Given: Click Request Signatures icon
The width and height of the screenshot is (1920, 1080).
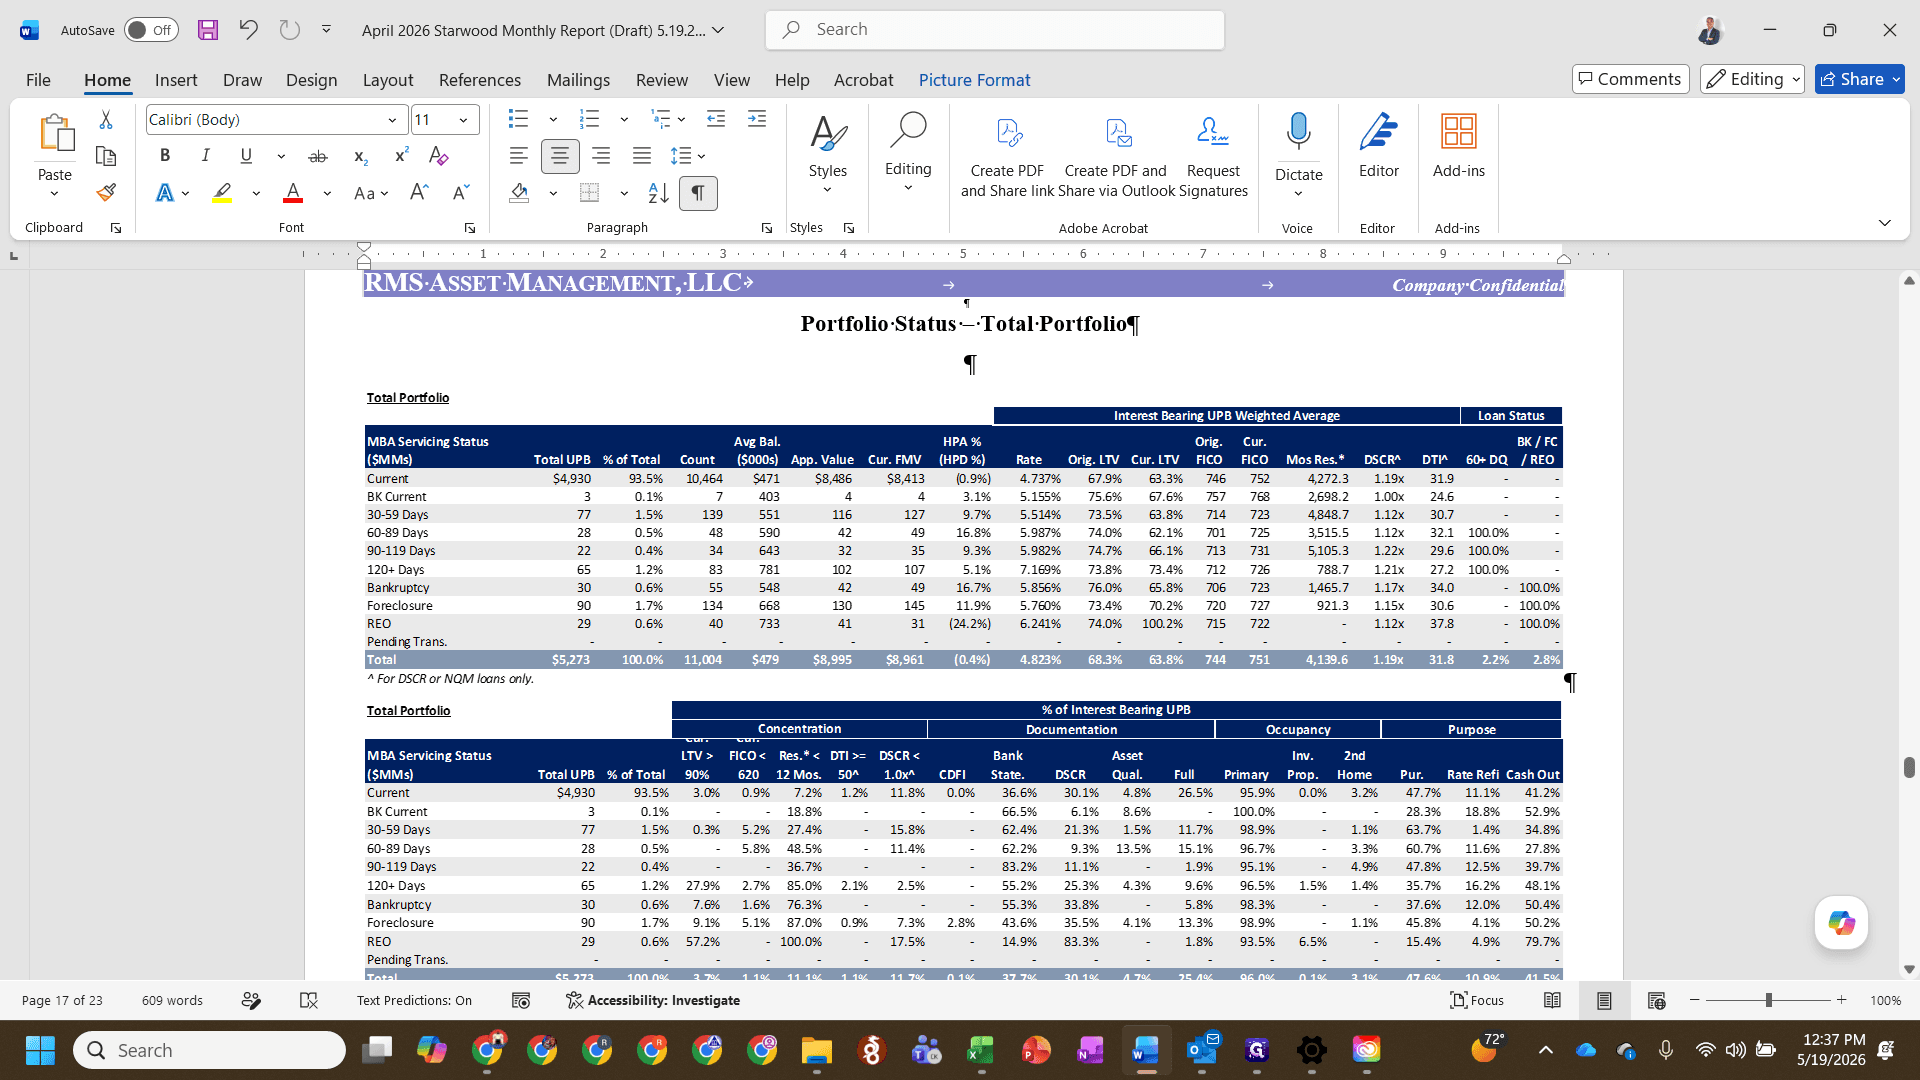Looking at the screenshot, I should pos(1213,155).
